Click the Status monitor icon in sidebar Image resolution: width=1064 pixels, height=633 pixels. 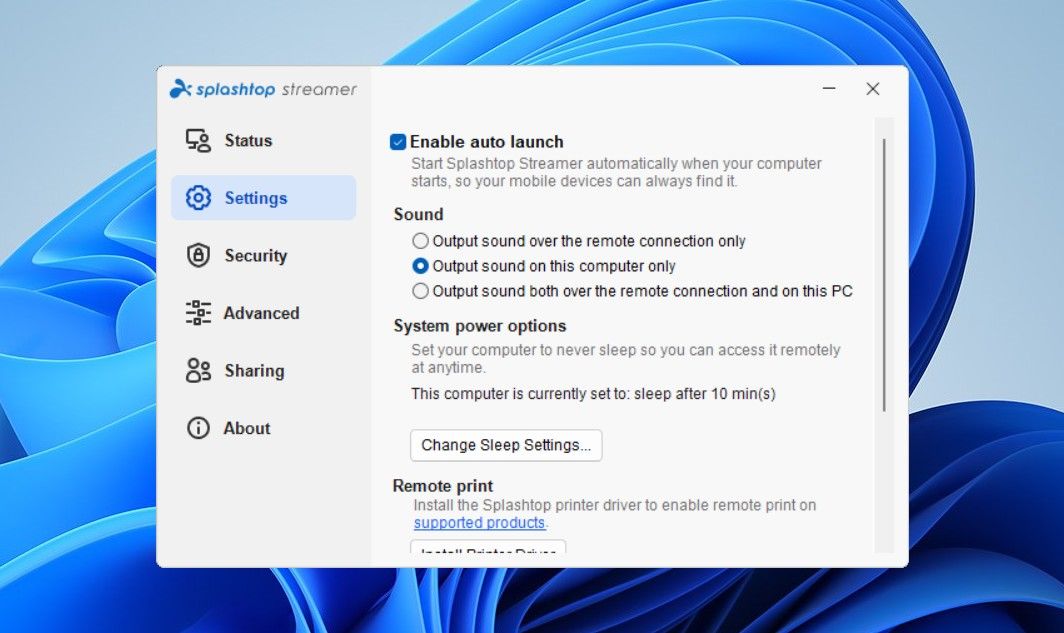(x=198, y=140)
